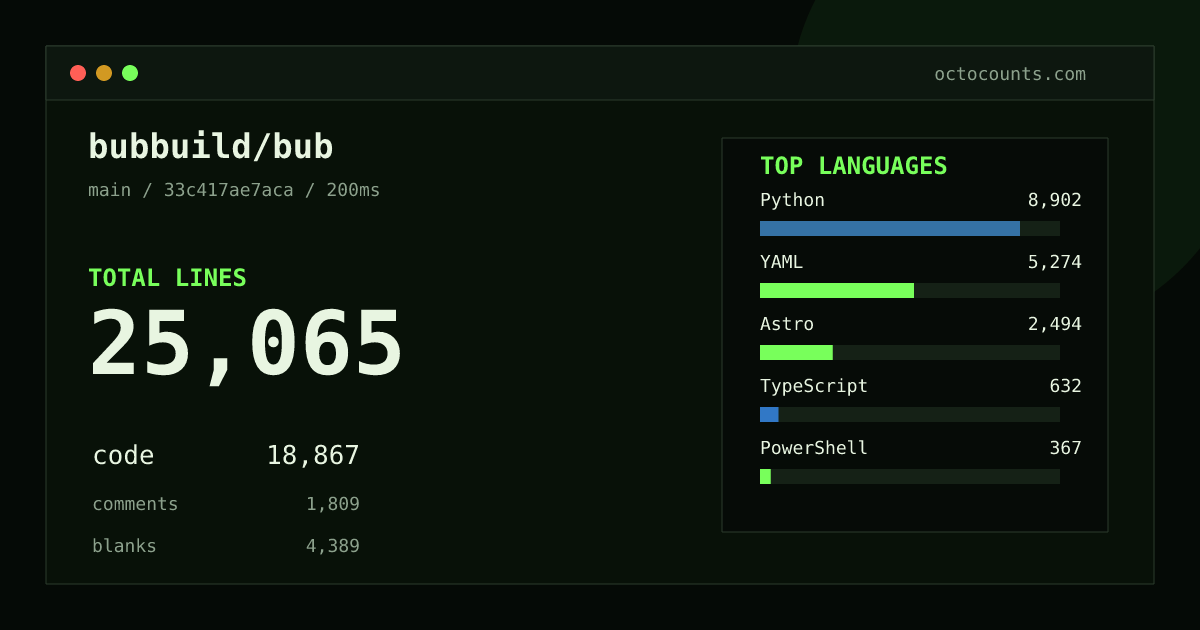1200x630 pixels.
Task: Click the red window dot
Action: [78, 73]
